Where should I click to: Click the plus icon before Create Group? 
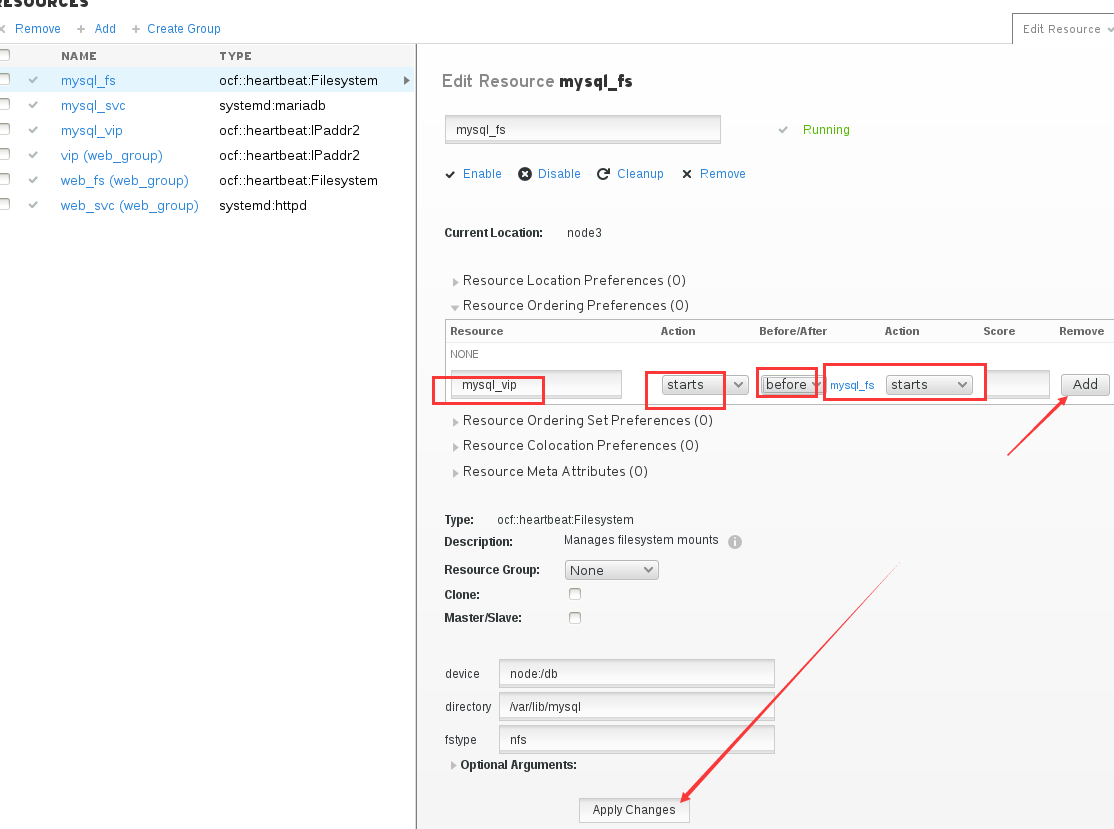(136, 29)
